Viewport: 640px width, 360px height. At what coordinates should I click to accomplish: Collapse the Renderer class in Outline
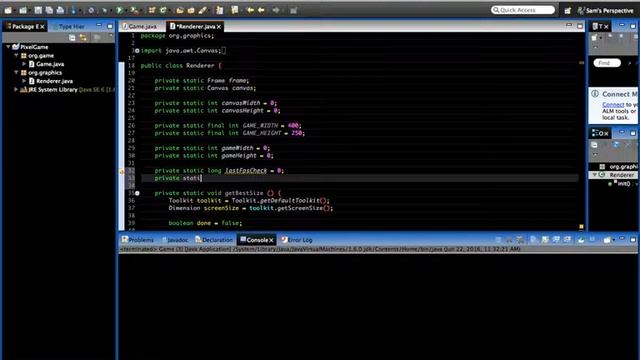click(595, 175)
